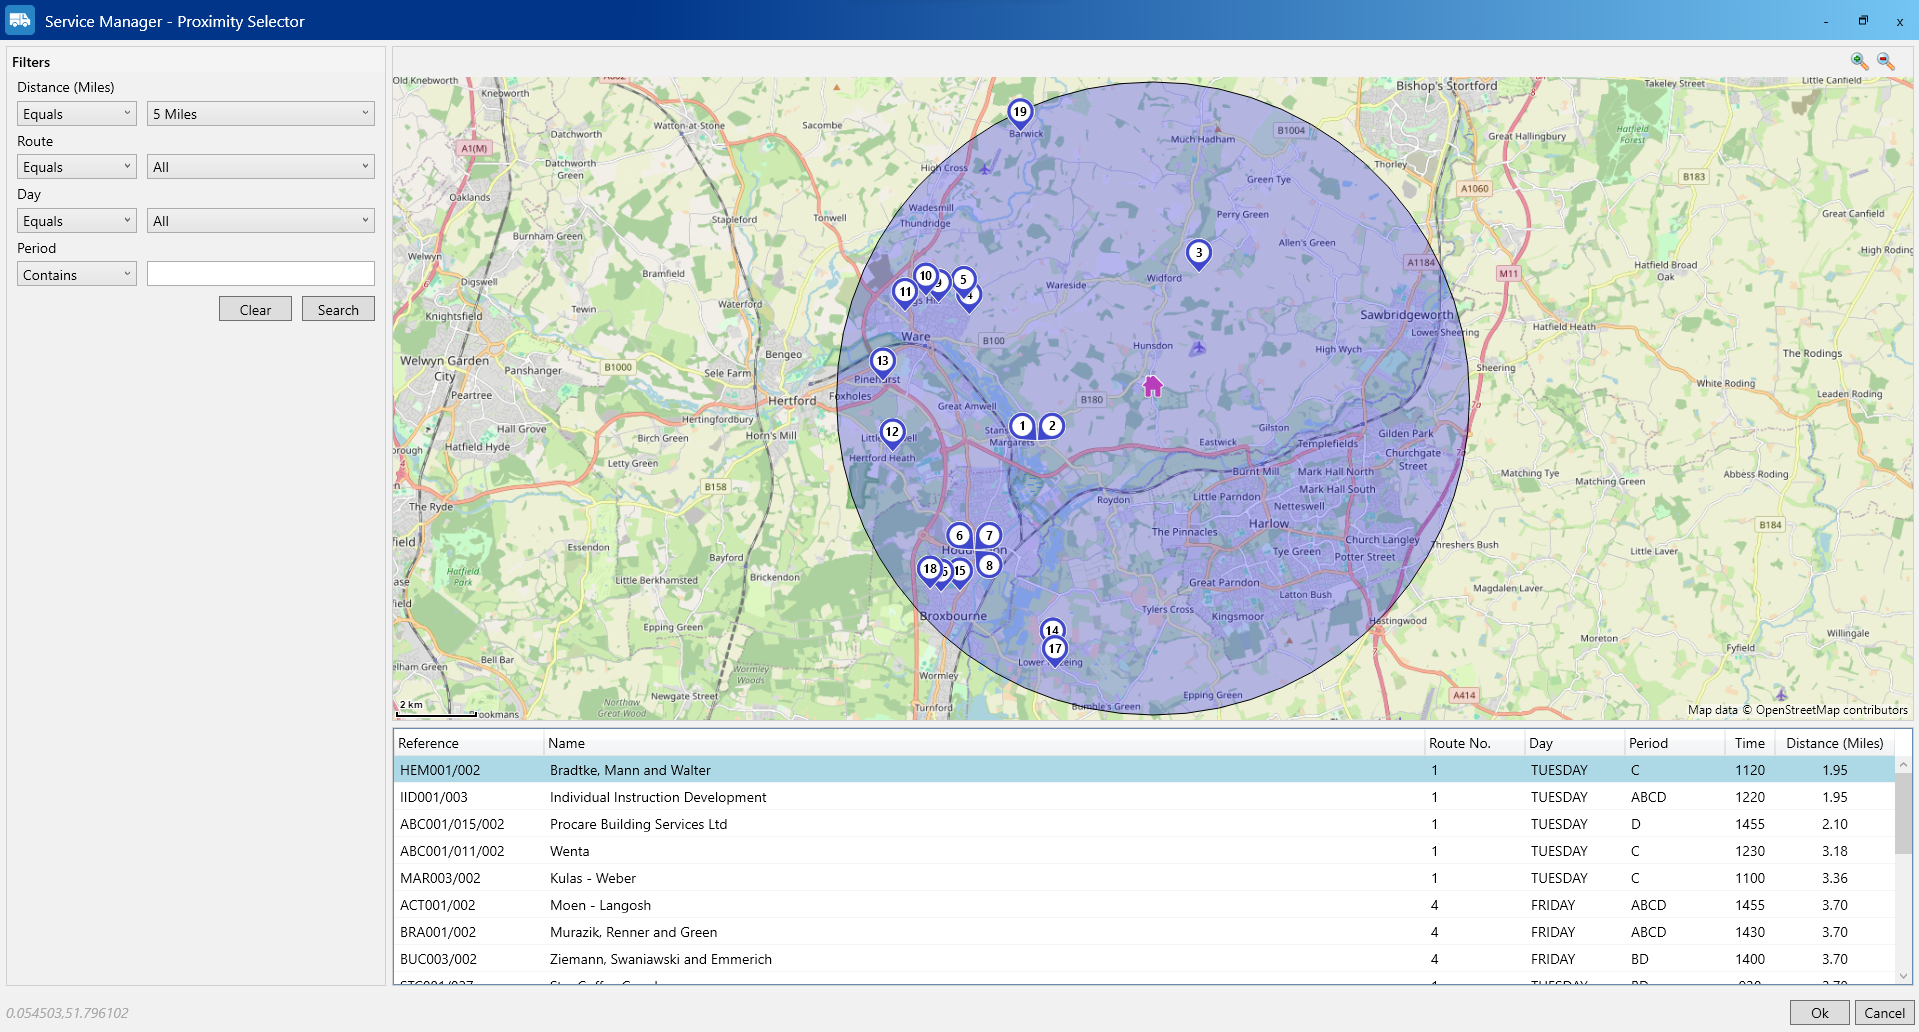Click the Clear filters button
The height and width of the screenshot is (1032, 1919).
[255, 310]
